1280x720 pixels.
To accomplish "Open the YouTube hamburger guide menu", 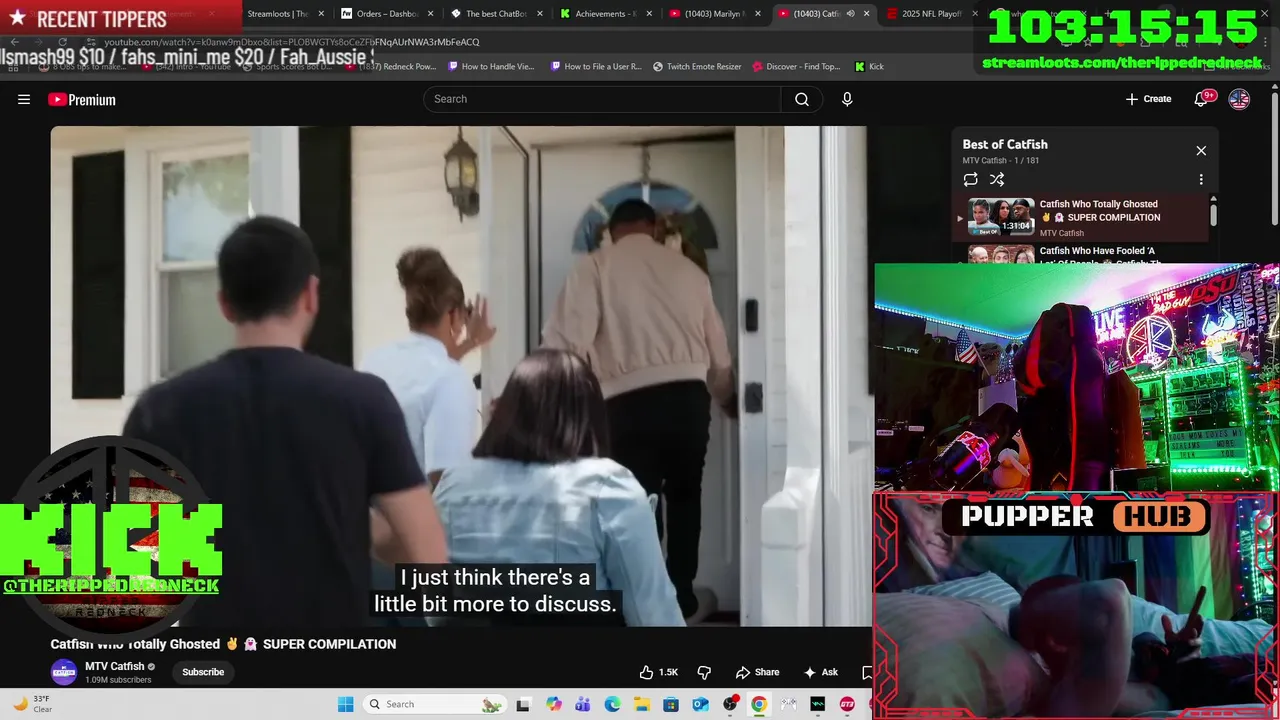I will click(24, 99).
